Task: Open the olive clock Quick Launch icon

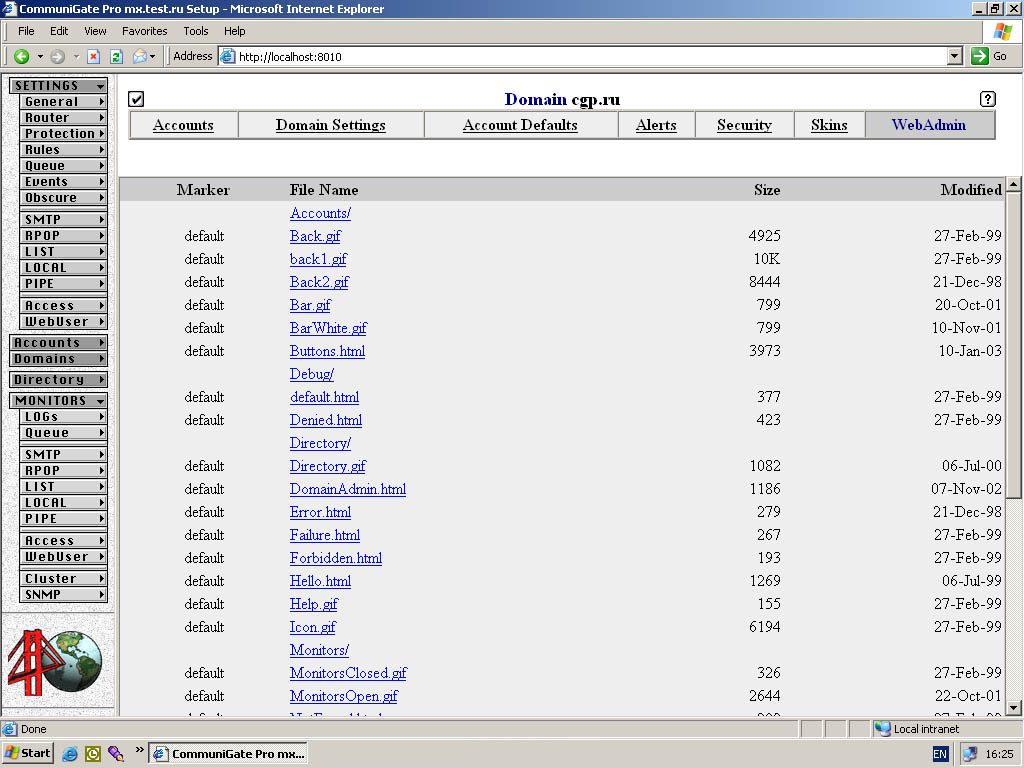Action: pos(93,754)
